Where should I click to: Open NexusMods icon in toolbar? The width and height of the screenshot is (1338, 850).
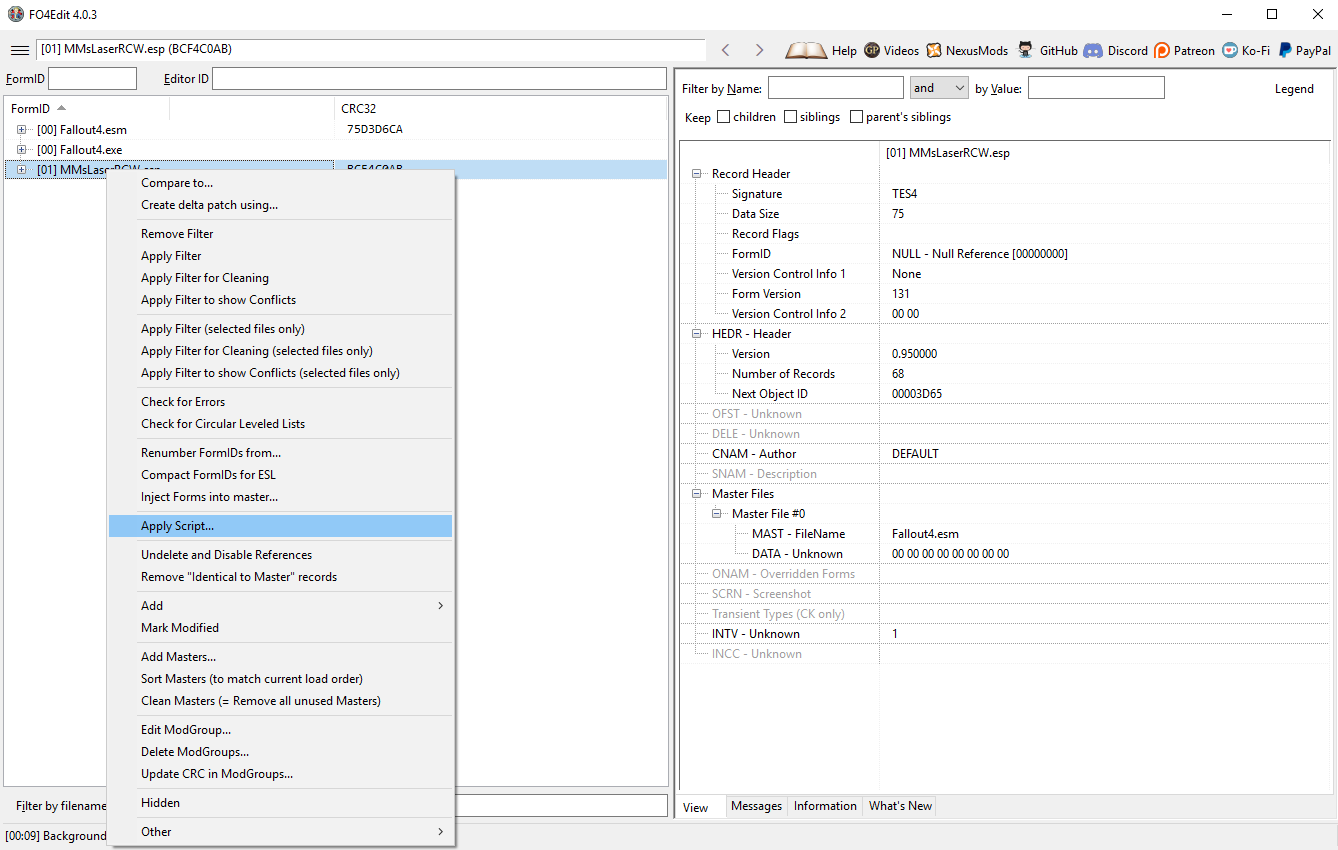934,50
